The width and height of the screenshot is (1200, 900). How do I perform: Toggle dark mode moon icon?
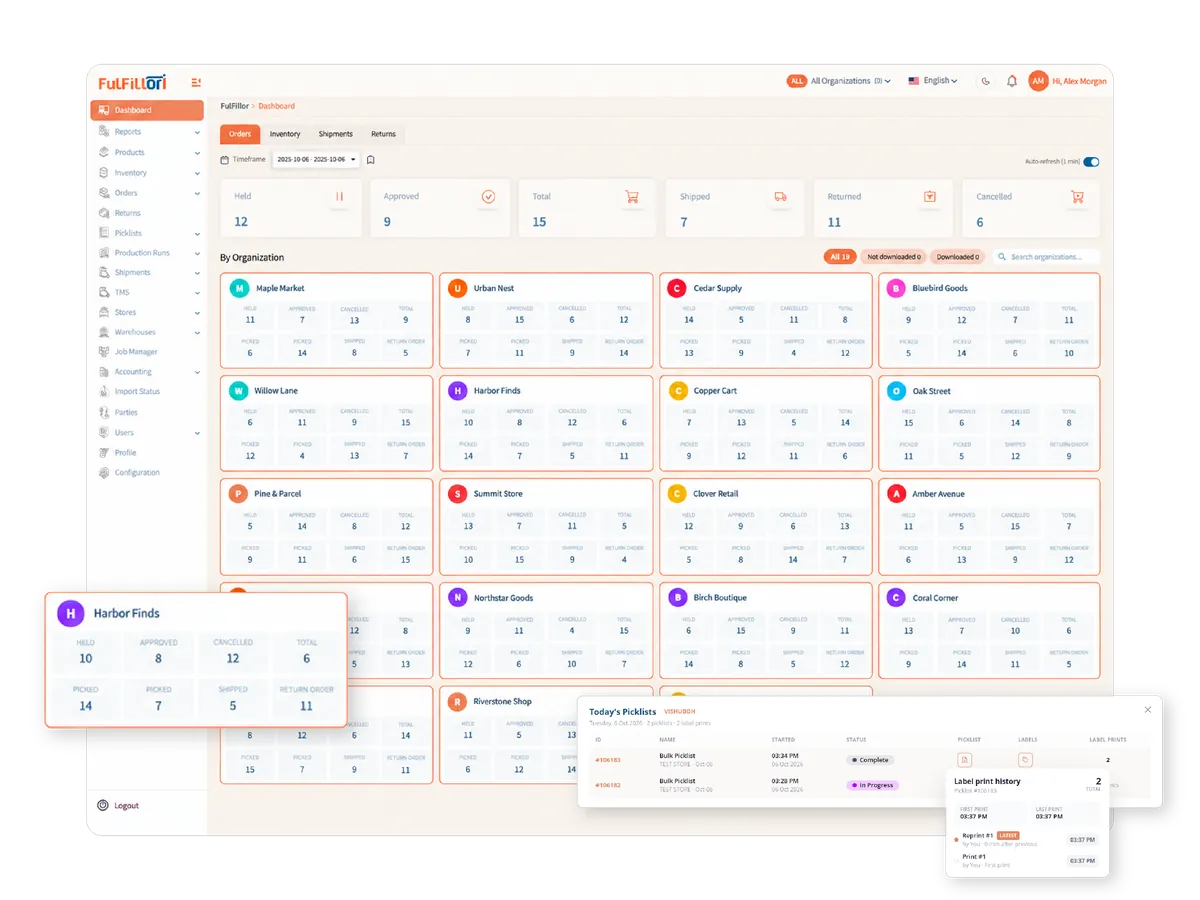tap(986, 81)
